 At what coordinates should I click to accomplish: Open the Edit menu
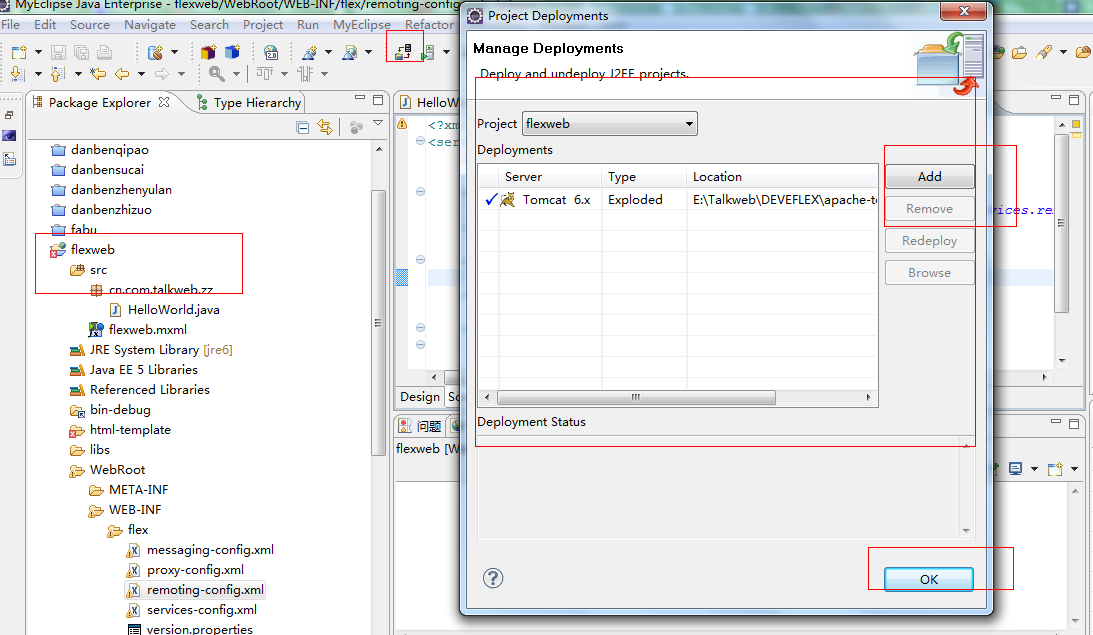click(x=45, y=24)
